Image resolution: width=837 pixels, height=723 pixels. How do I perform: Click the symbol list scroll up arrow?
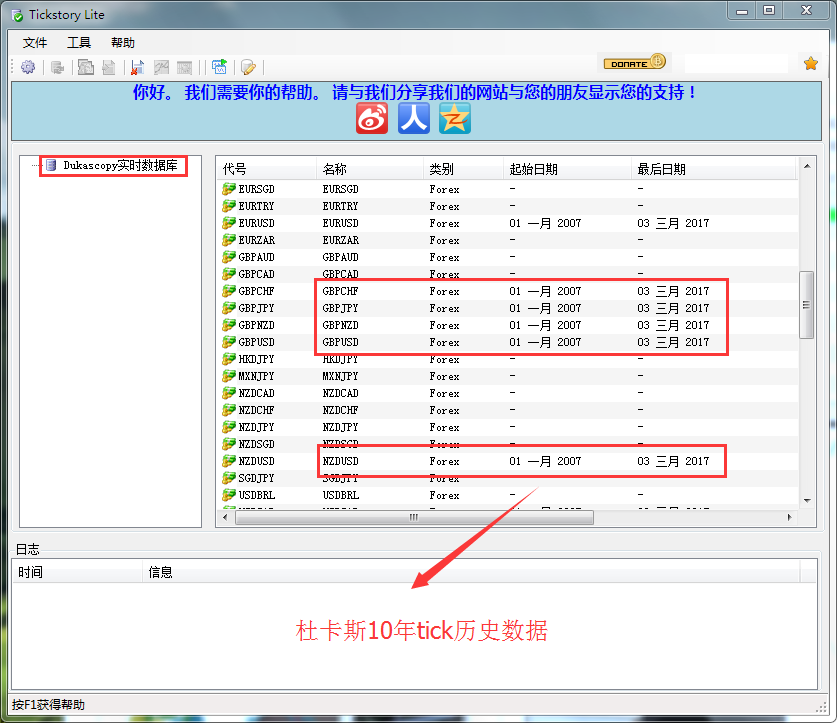click(x=807, y=166)
